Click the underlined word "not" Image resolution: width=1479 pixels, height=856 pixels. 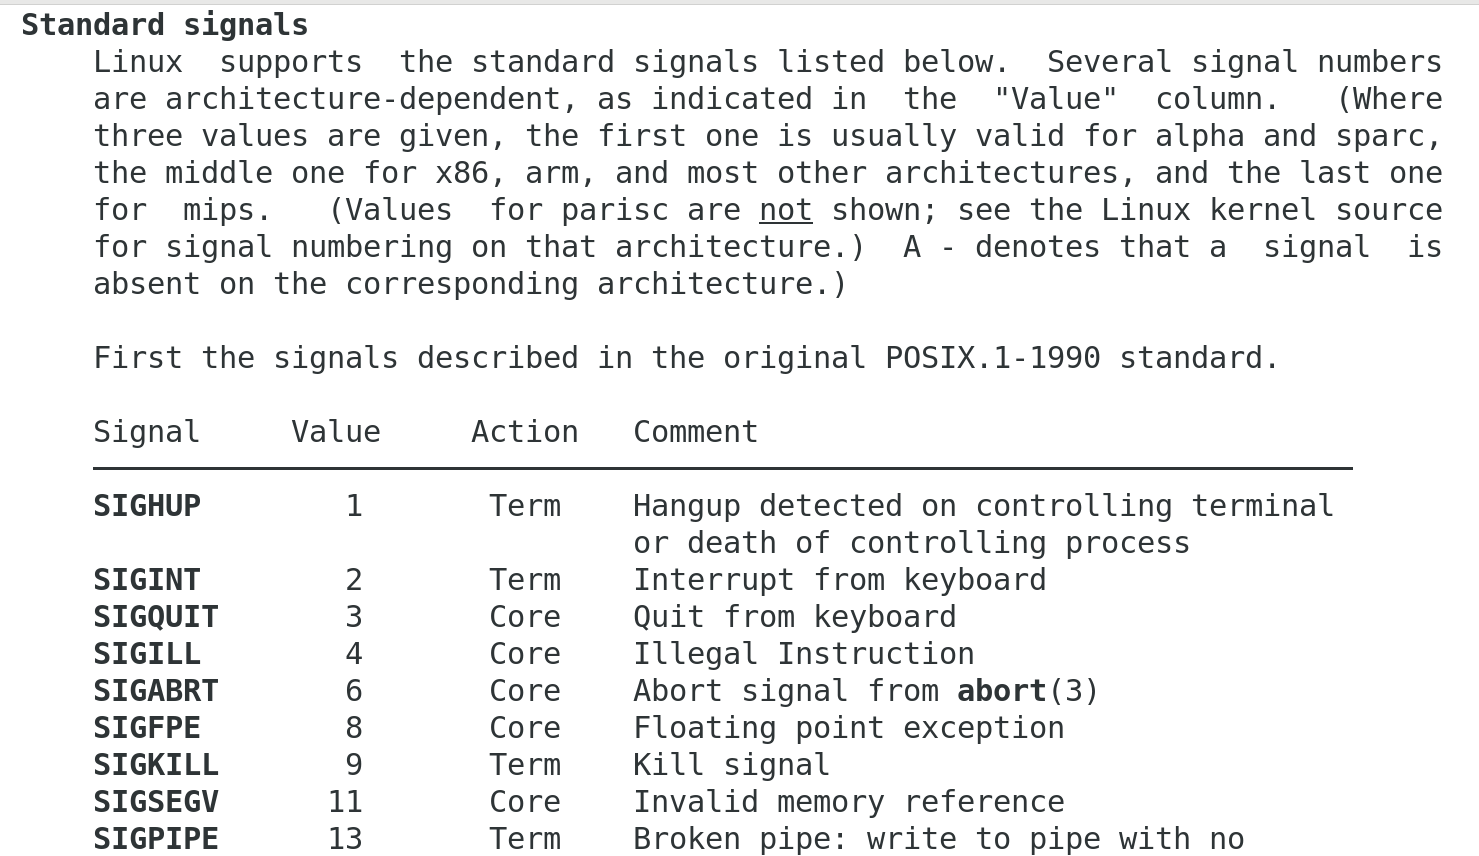point(785,210)
